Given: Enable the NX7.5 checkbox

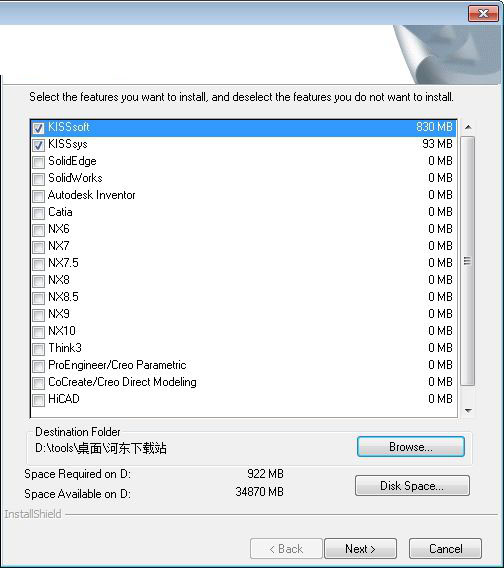Looking at the screenshot, I should (38, 264).
